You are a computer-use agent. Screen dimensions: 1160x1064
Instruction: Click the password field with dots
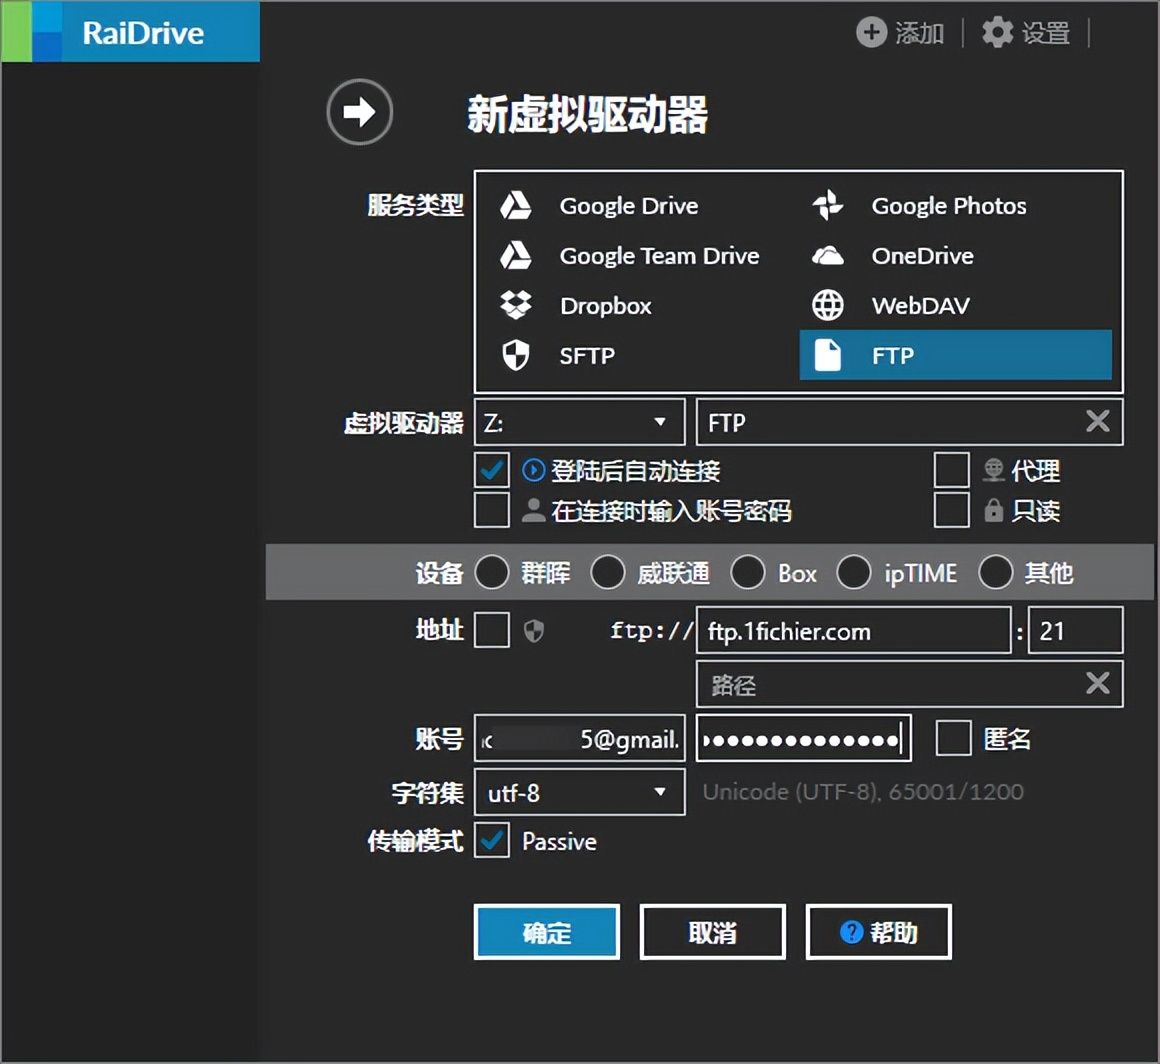tap(803, 738)
